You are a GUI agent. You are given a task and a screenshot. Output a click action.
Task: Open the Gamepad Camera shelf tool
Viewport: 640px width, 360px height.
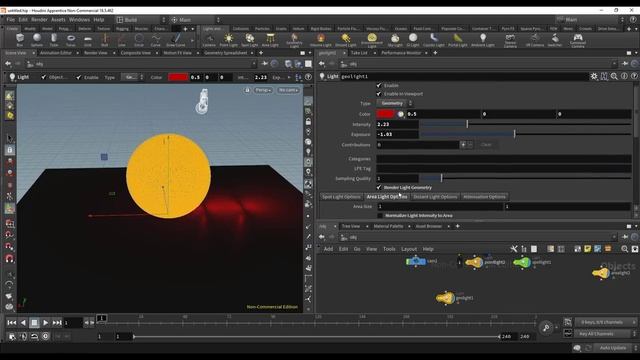(578, 40)
